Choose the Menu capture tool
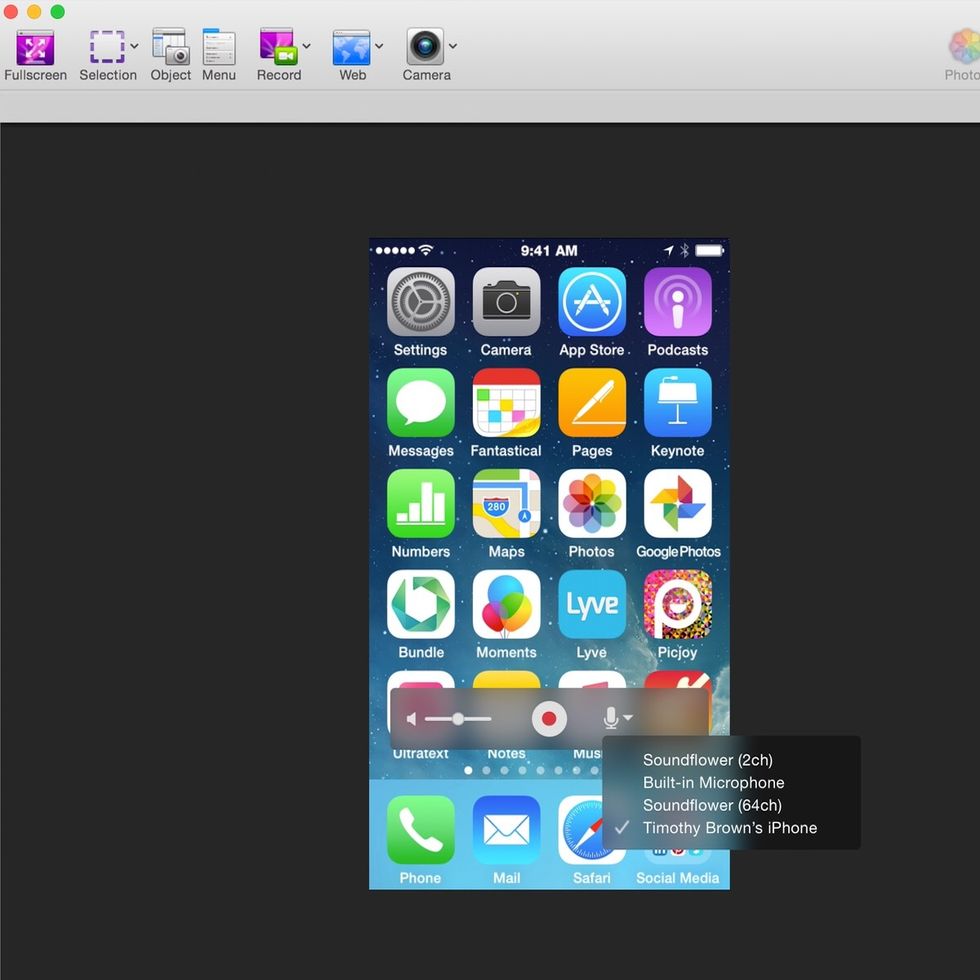 [x=219, y=47]
